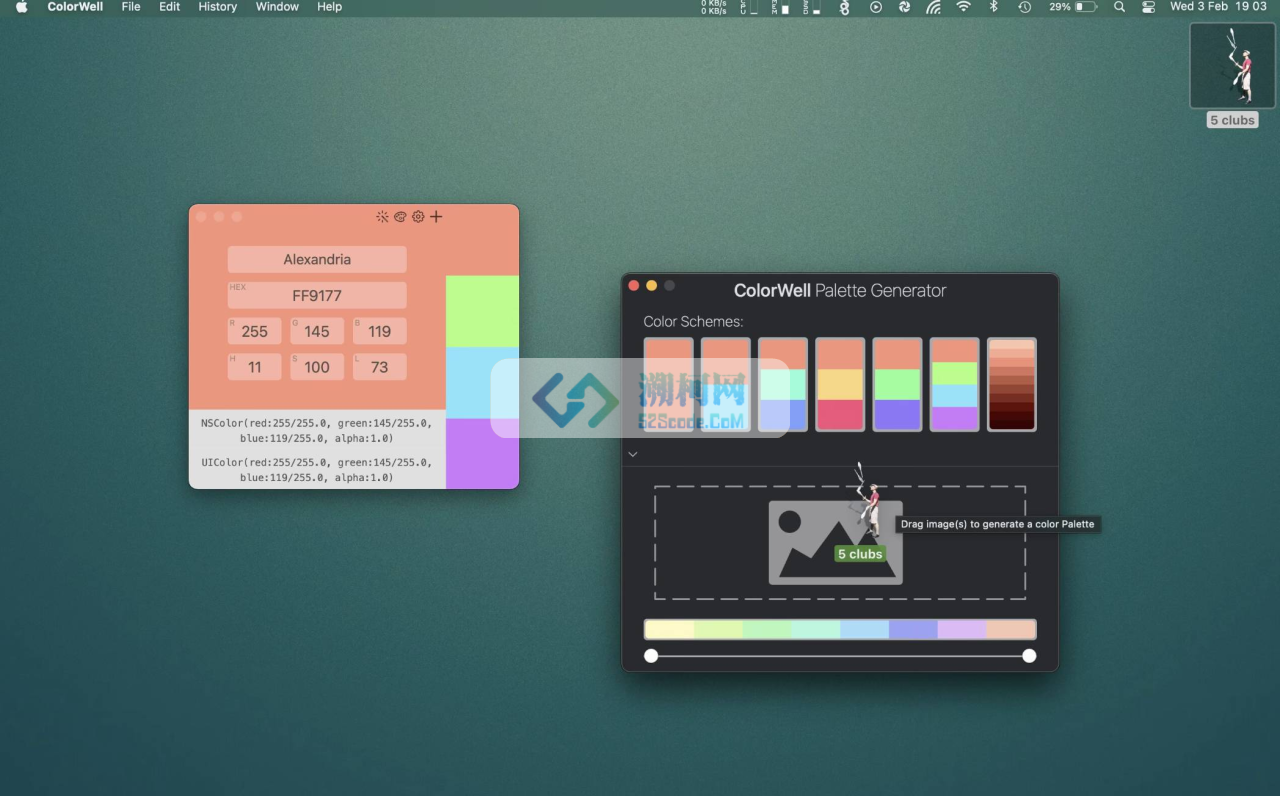Click the lavender segment of palette strip
The width and height of the screenshot is (1280, 796).
coord(962,629)
